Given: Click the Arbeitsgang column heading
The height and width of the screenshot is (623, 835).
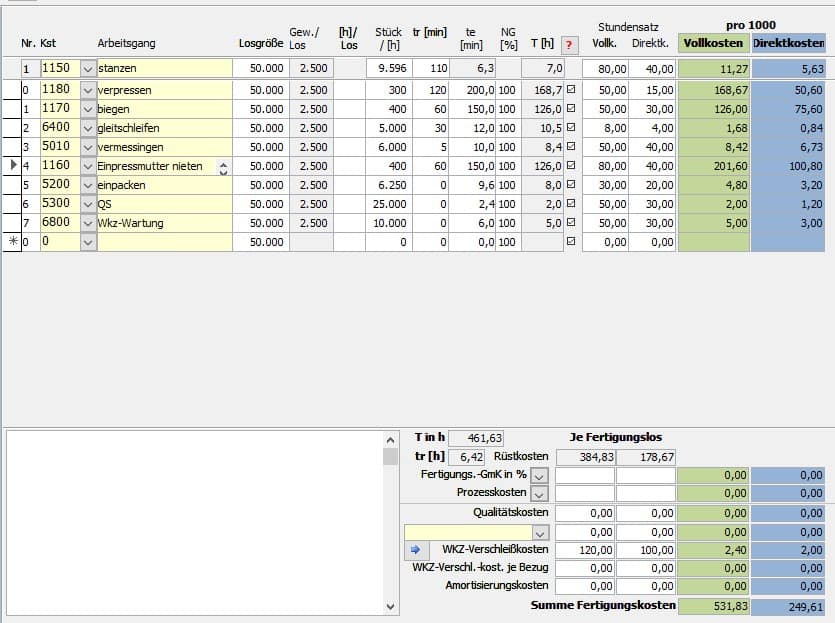Looking at the screenshot, I should (126, 44).
